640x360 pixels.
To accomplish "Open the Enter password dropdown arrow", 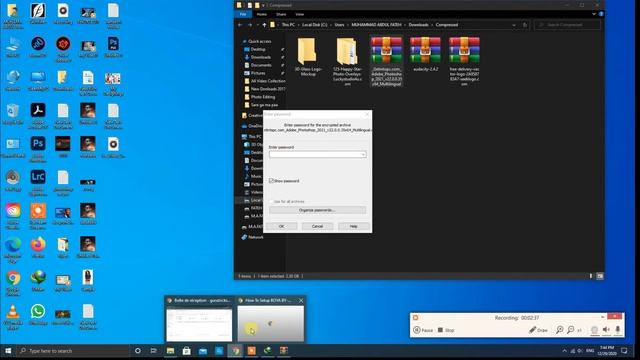I will [x=363, y=154].
